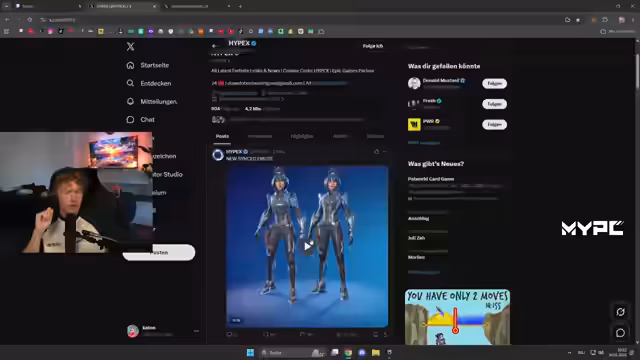Bookmark page with the address bar star
The height and width of the screenshot is (360, 640).
click(x=578, y=20)
